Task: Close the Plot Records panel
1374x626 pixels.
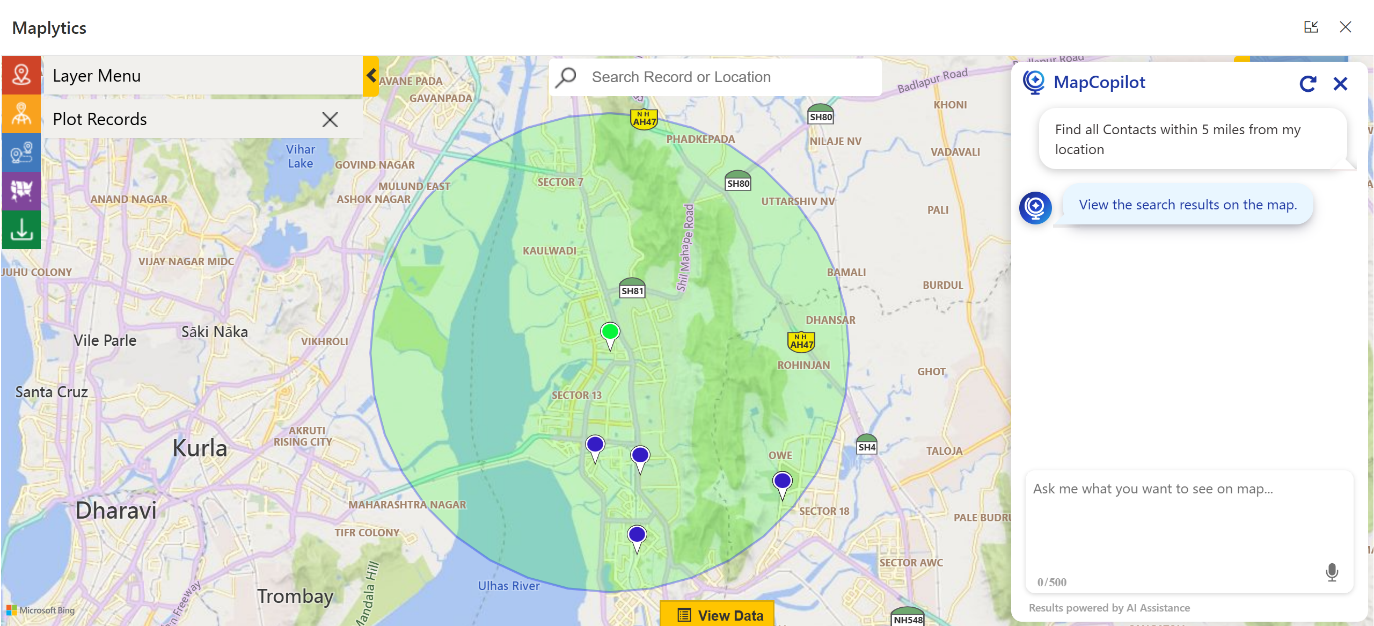Action: [330, 120]
